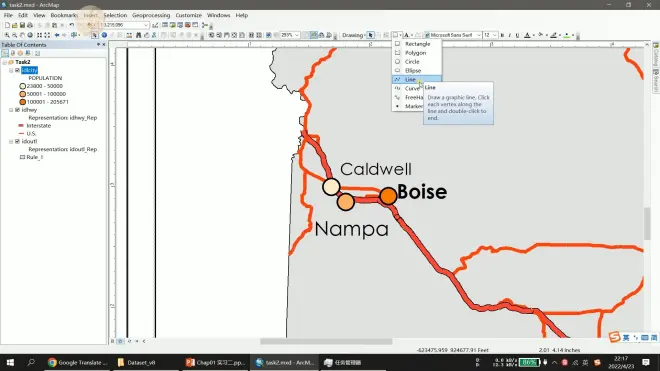Uncheck the idlcity layer checkbox
Viewport: 660px width, 371px height.
point(17,70)
